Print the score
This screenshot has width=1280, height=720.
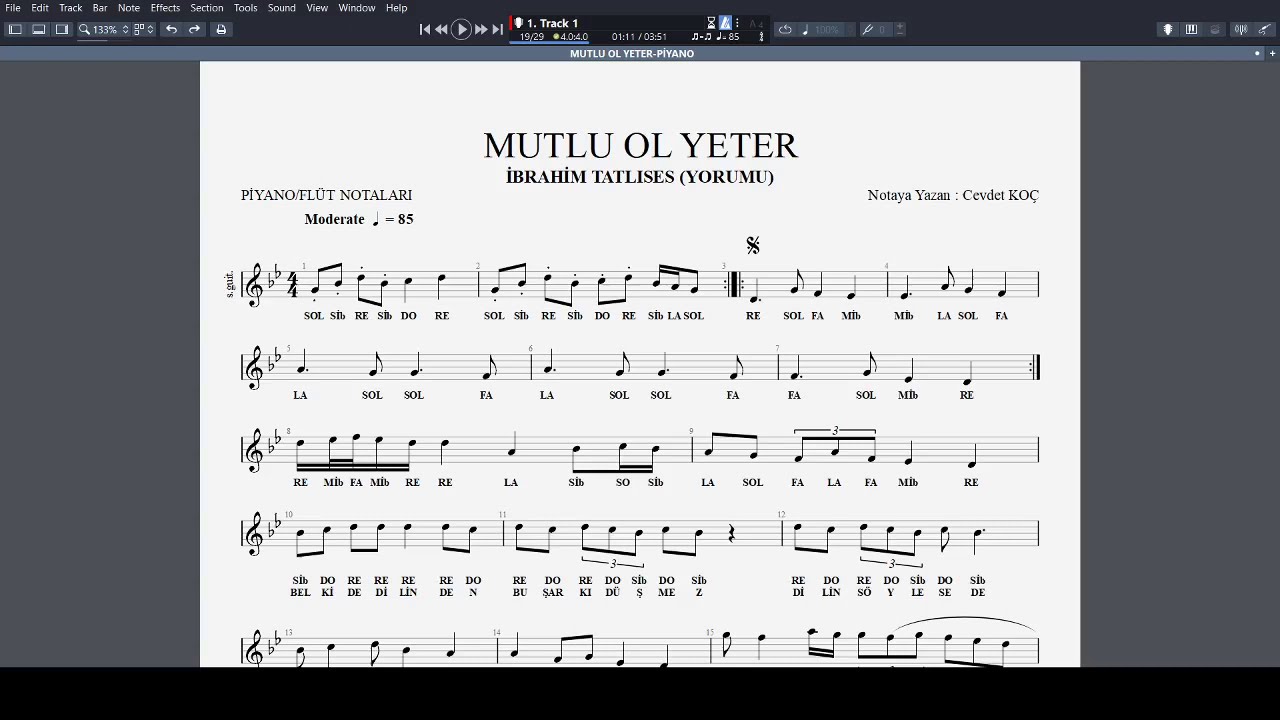click(x=221, y=29)
